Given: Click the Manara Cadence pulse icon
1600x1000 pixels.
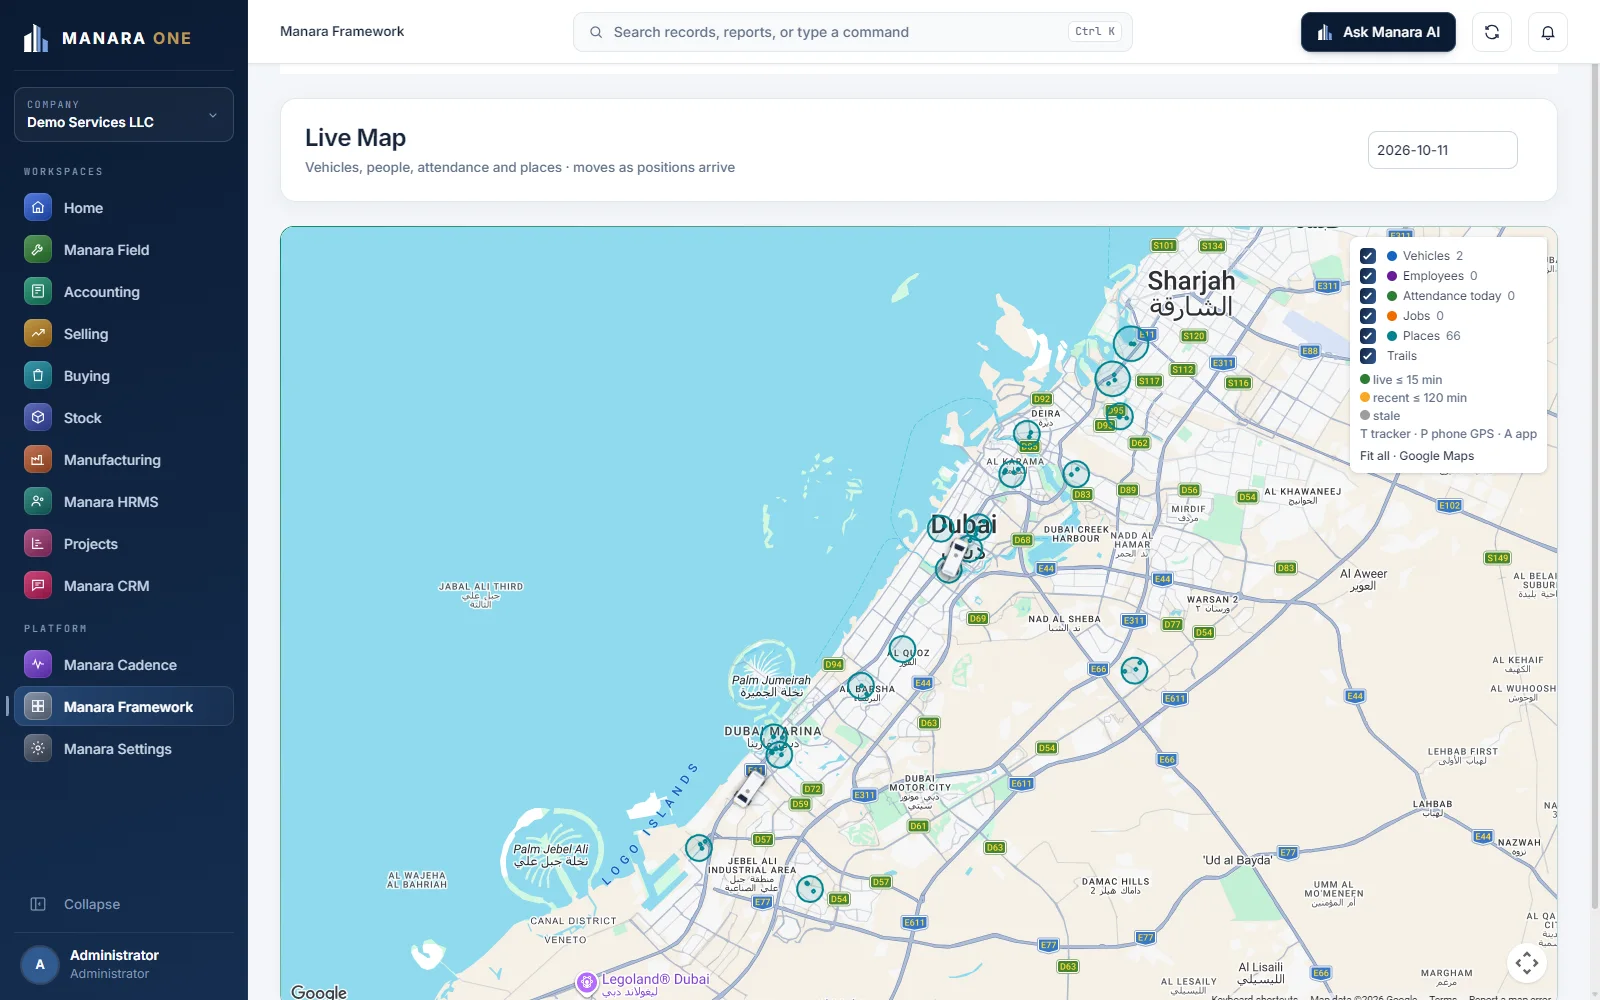Looking at the screenshot, I should (38, 664).
